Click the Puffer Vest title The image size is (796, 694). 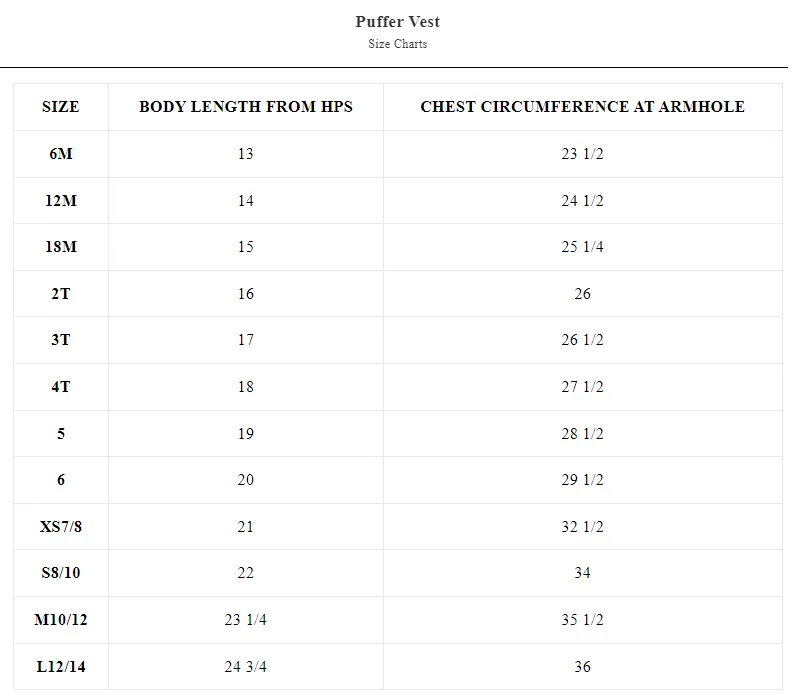point(397,21)
